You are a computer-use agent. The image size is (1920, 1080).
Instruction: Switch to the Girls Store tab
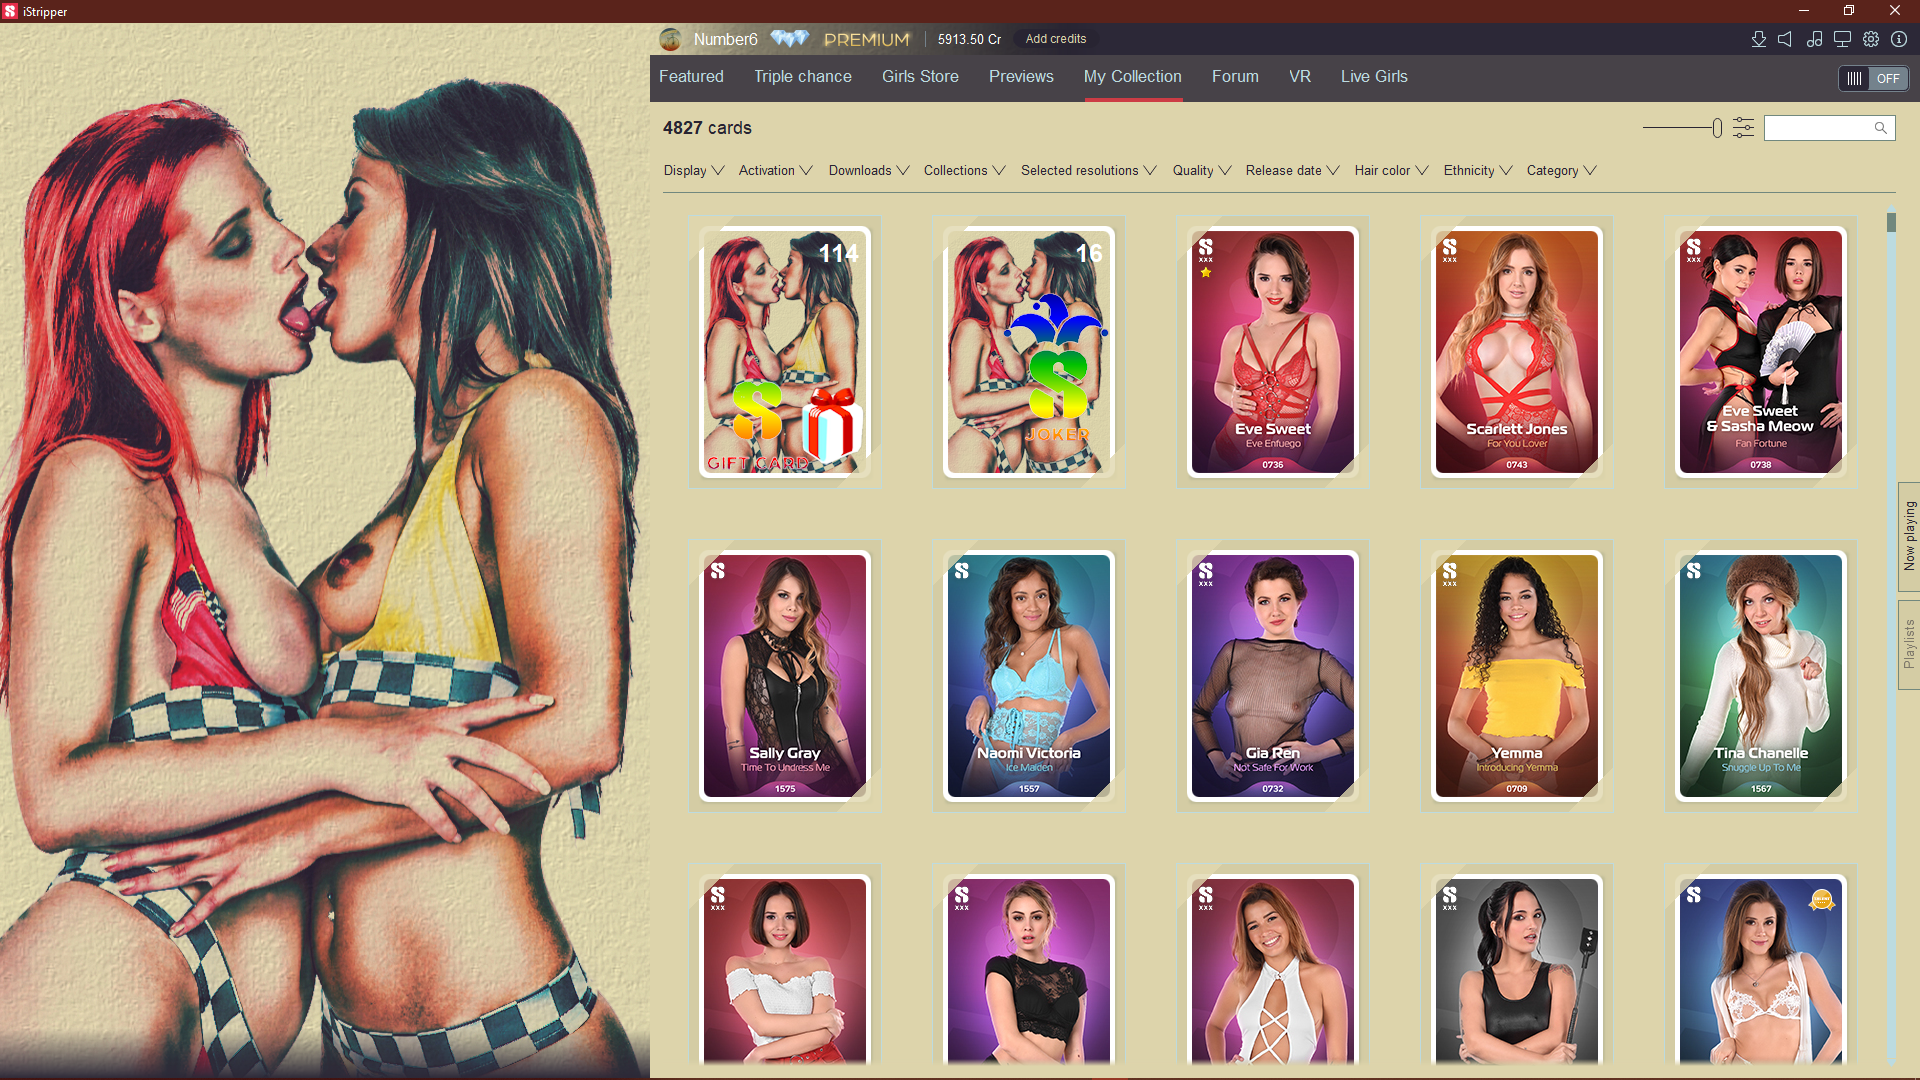(x=919, y=77)
